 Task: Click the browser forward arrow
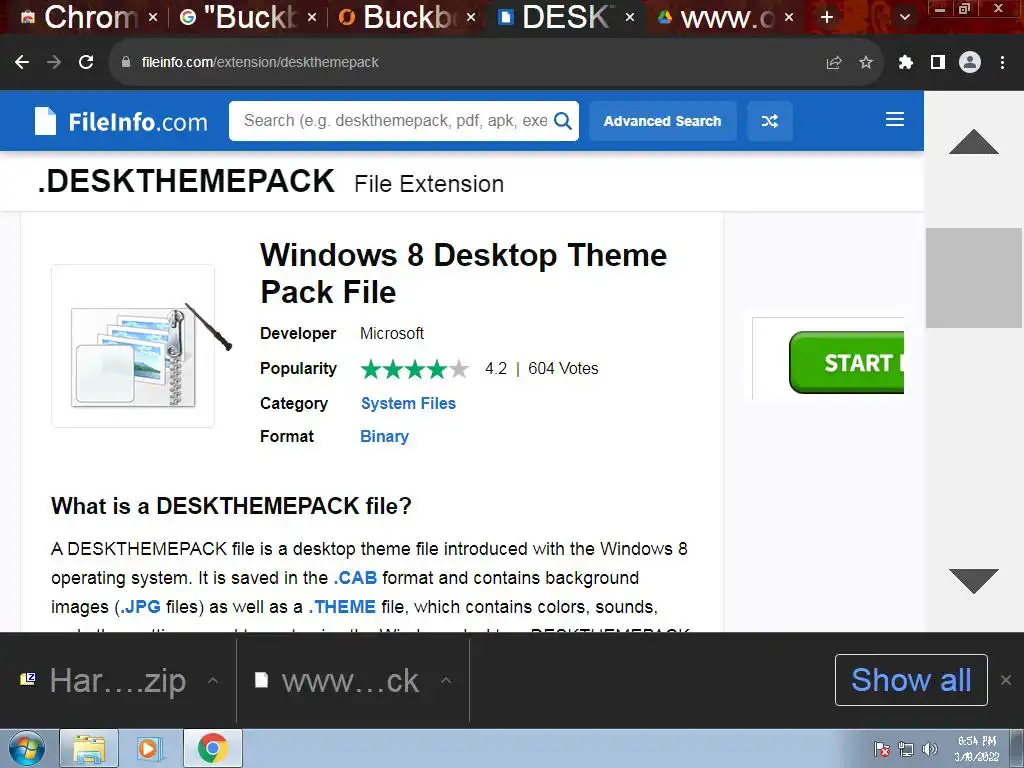(54, 62)
